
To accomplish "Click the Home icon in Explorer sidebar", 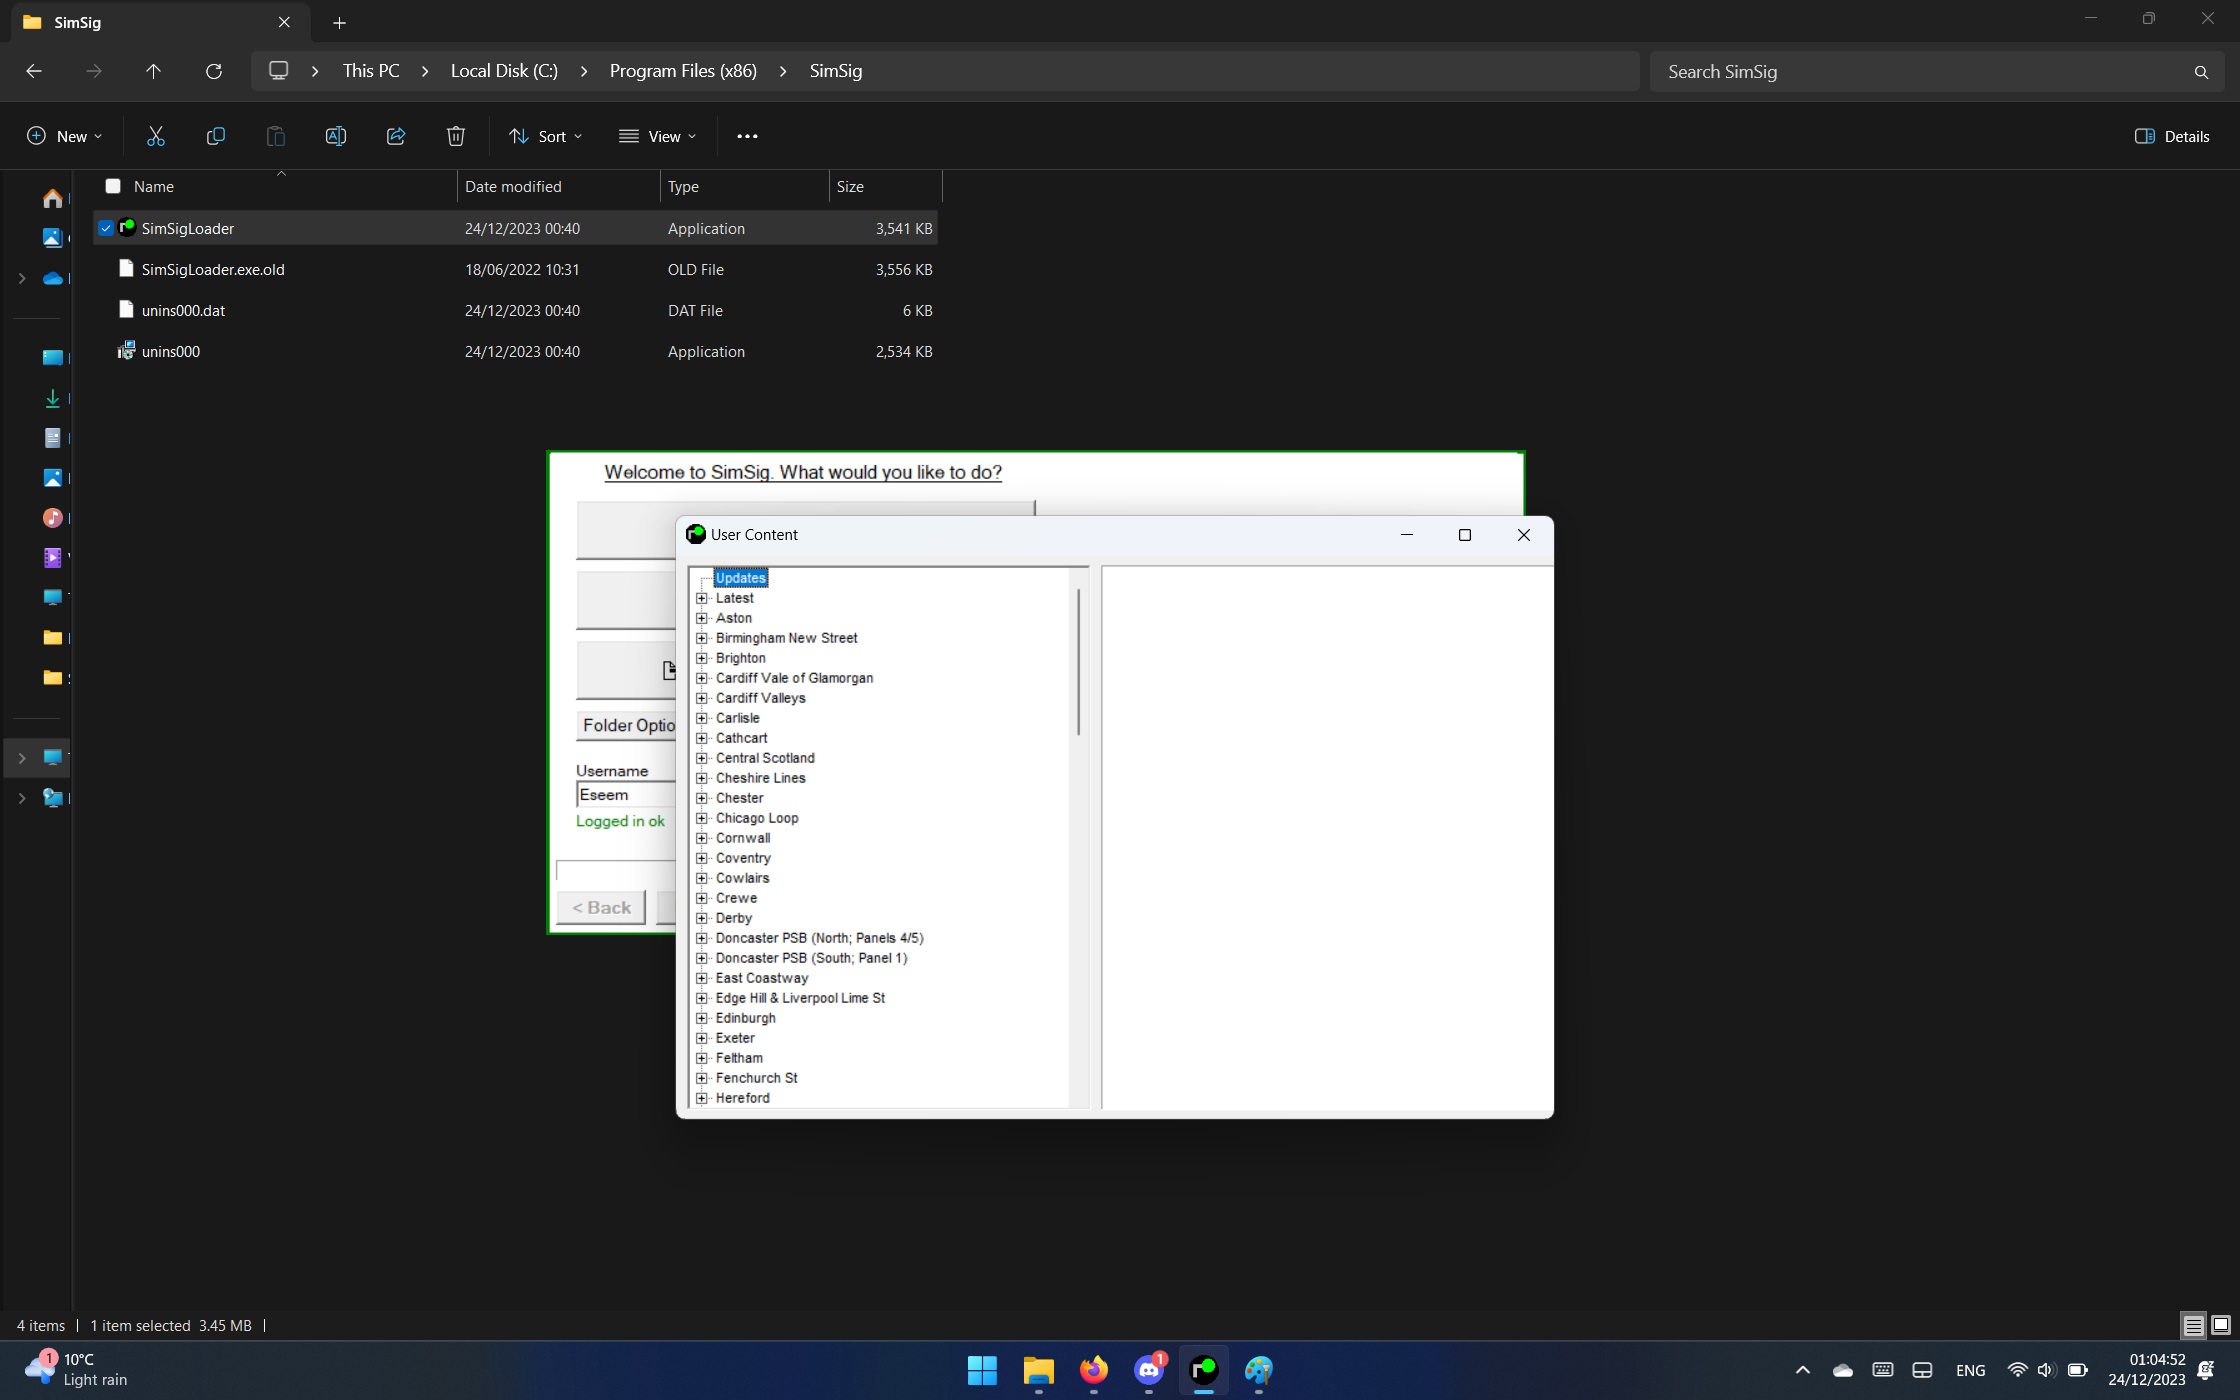I will (53, 198).
